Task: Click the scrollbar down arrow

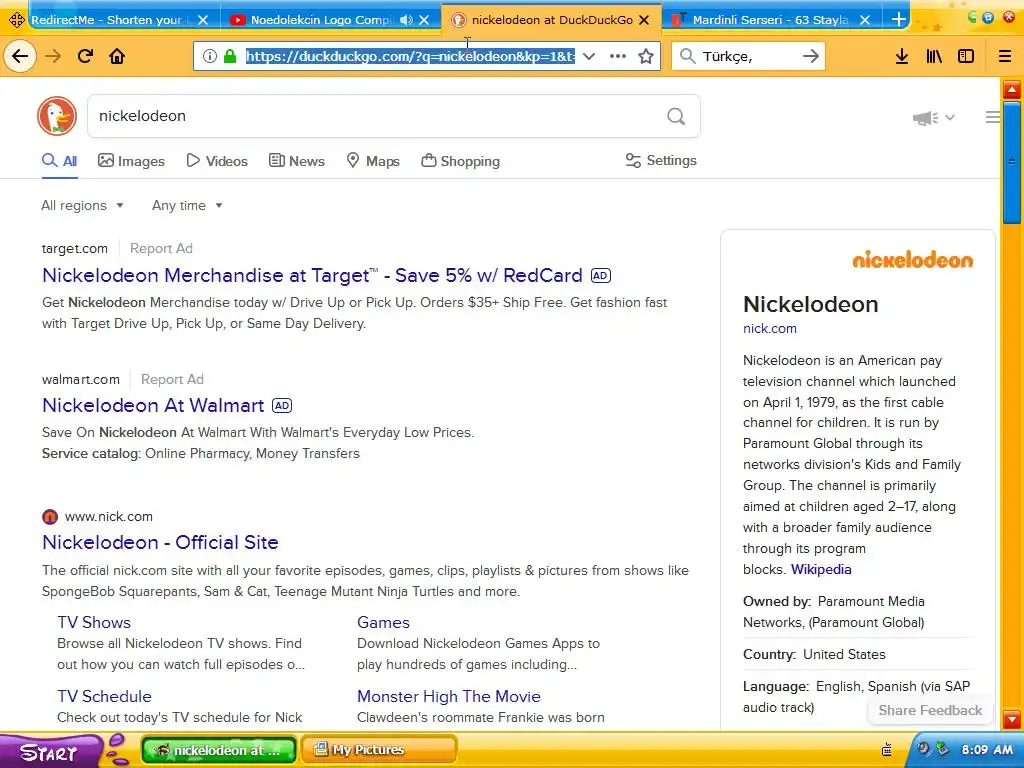Action: 1012,720
